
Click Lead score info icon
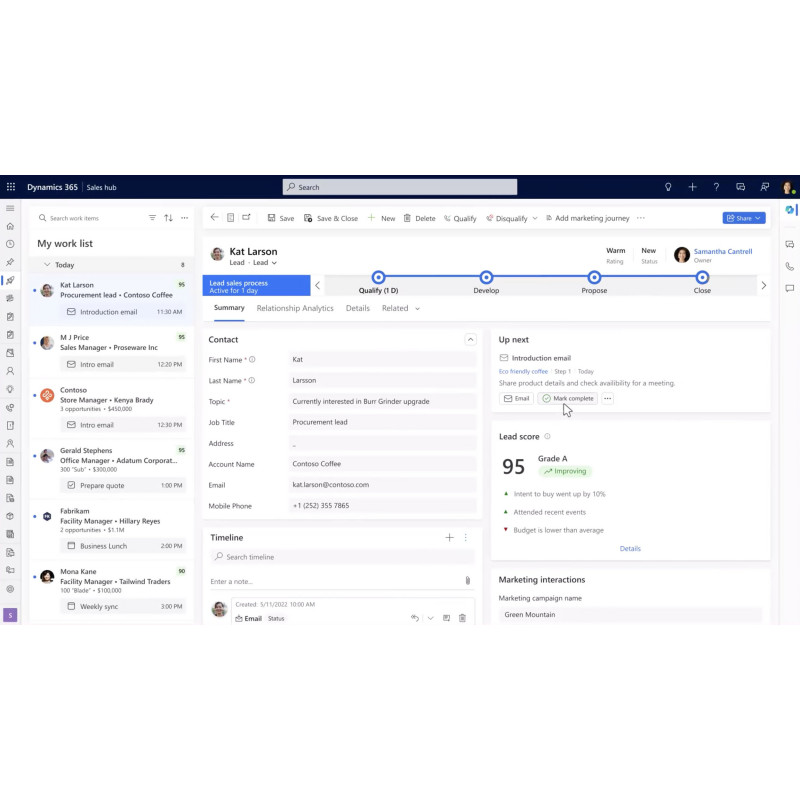[x=547, y=436]
